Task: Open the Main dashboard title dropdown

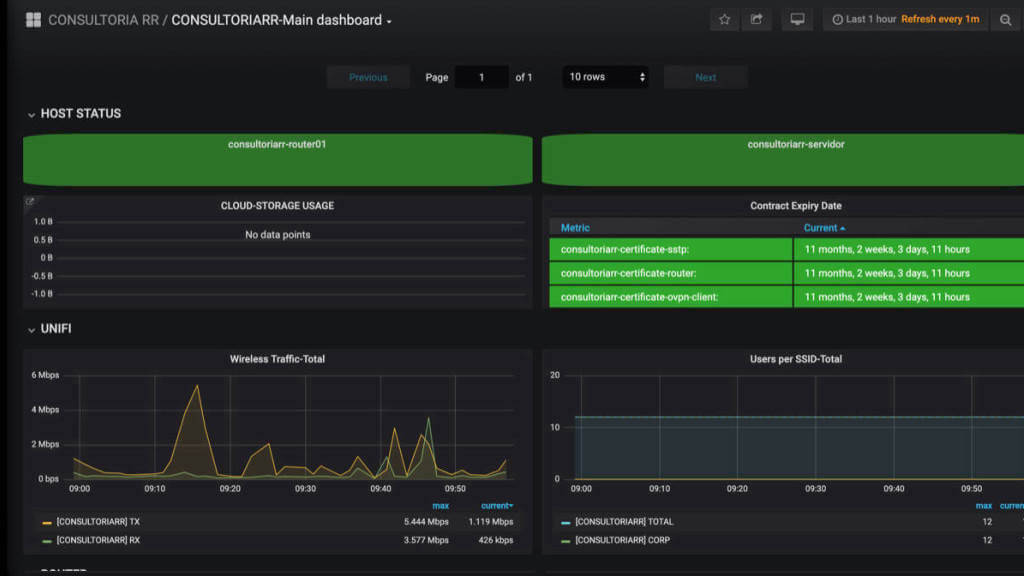Action: [x=281, y=20]
